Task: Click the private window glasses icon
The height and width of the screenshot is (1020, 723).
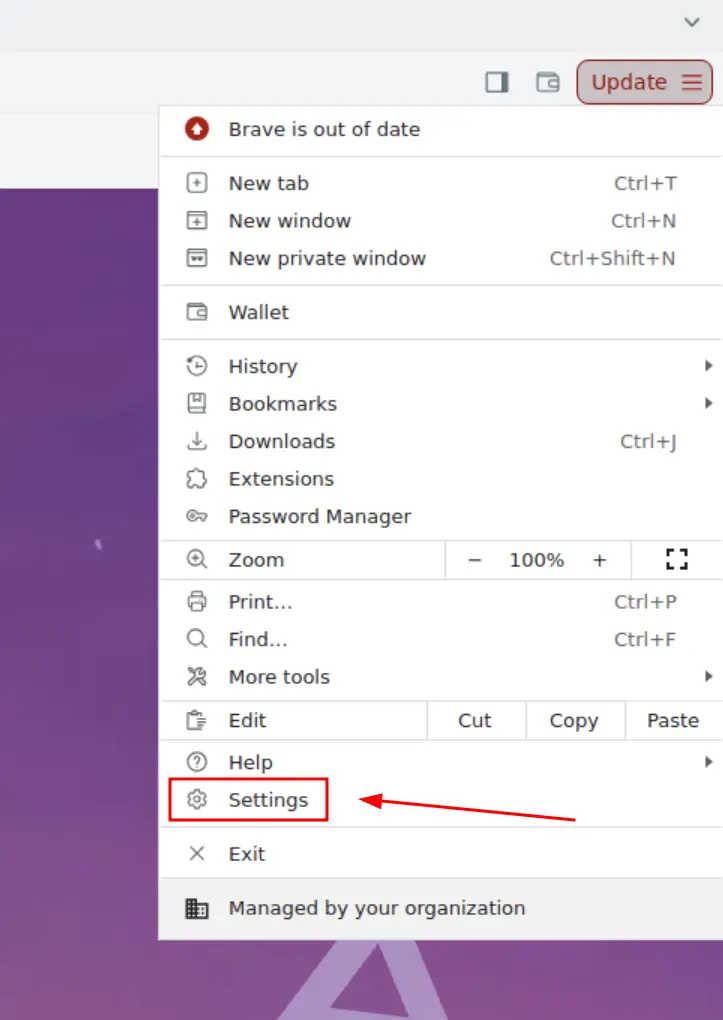Action: point(197,258)
